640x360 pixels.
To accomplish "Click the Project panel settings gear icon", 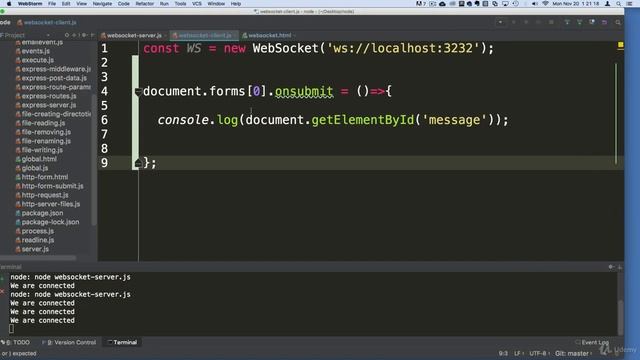I will (84, 36).
